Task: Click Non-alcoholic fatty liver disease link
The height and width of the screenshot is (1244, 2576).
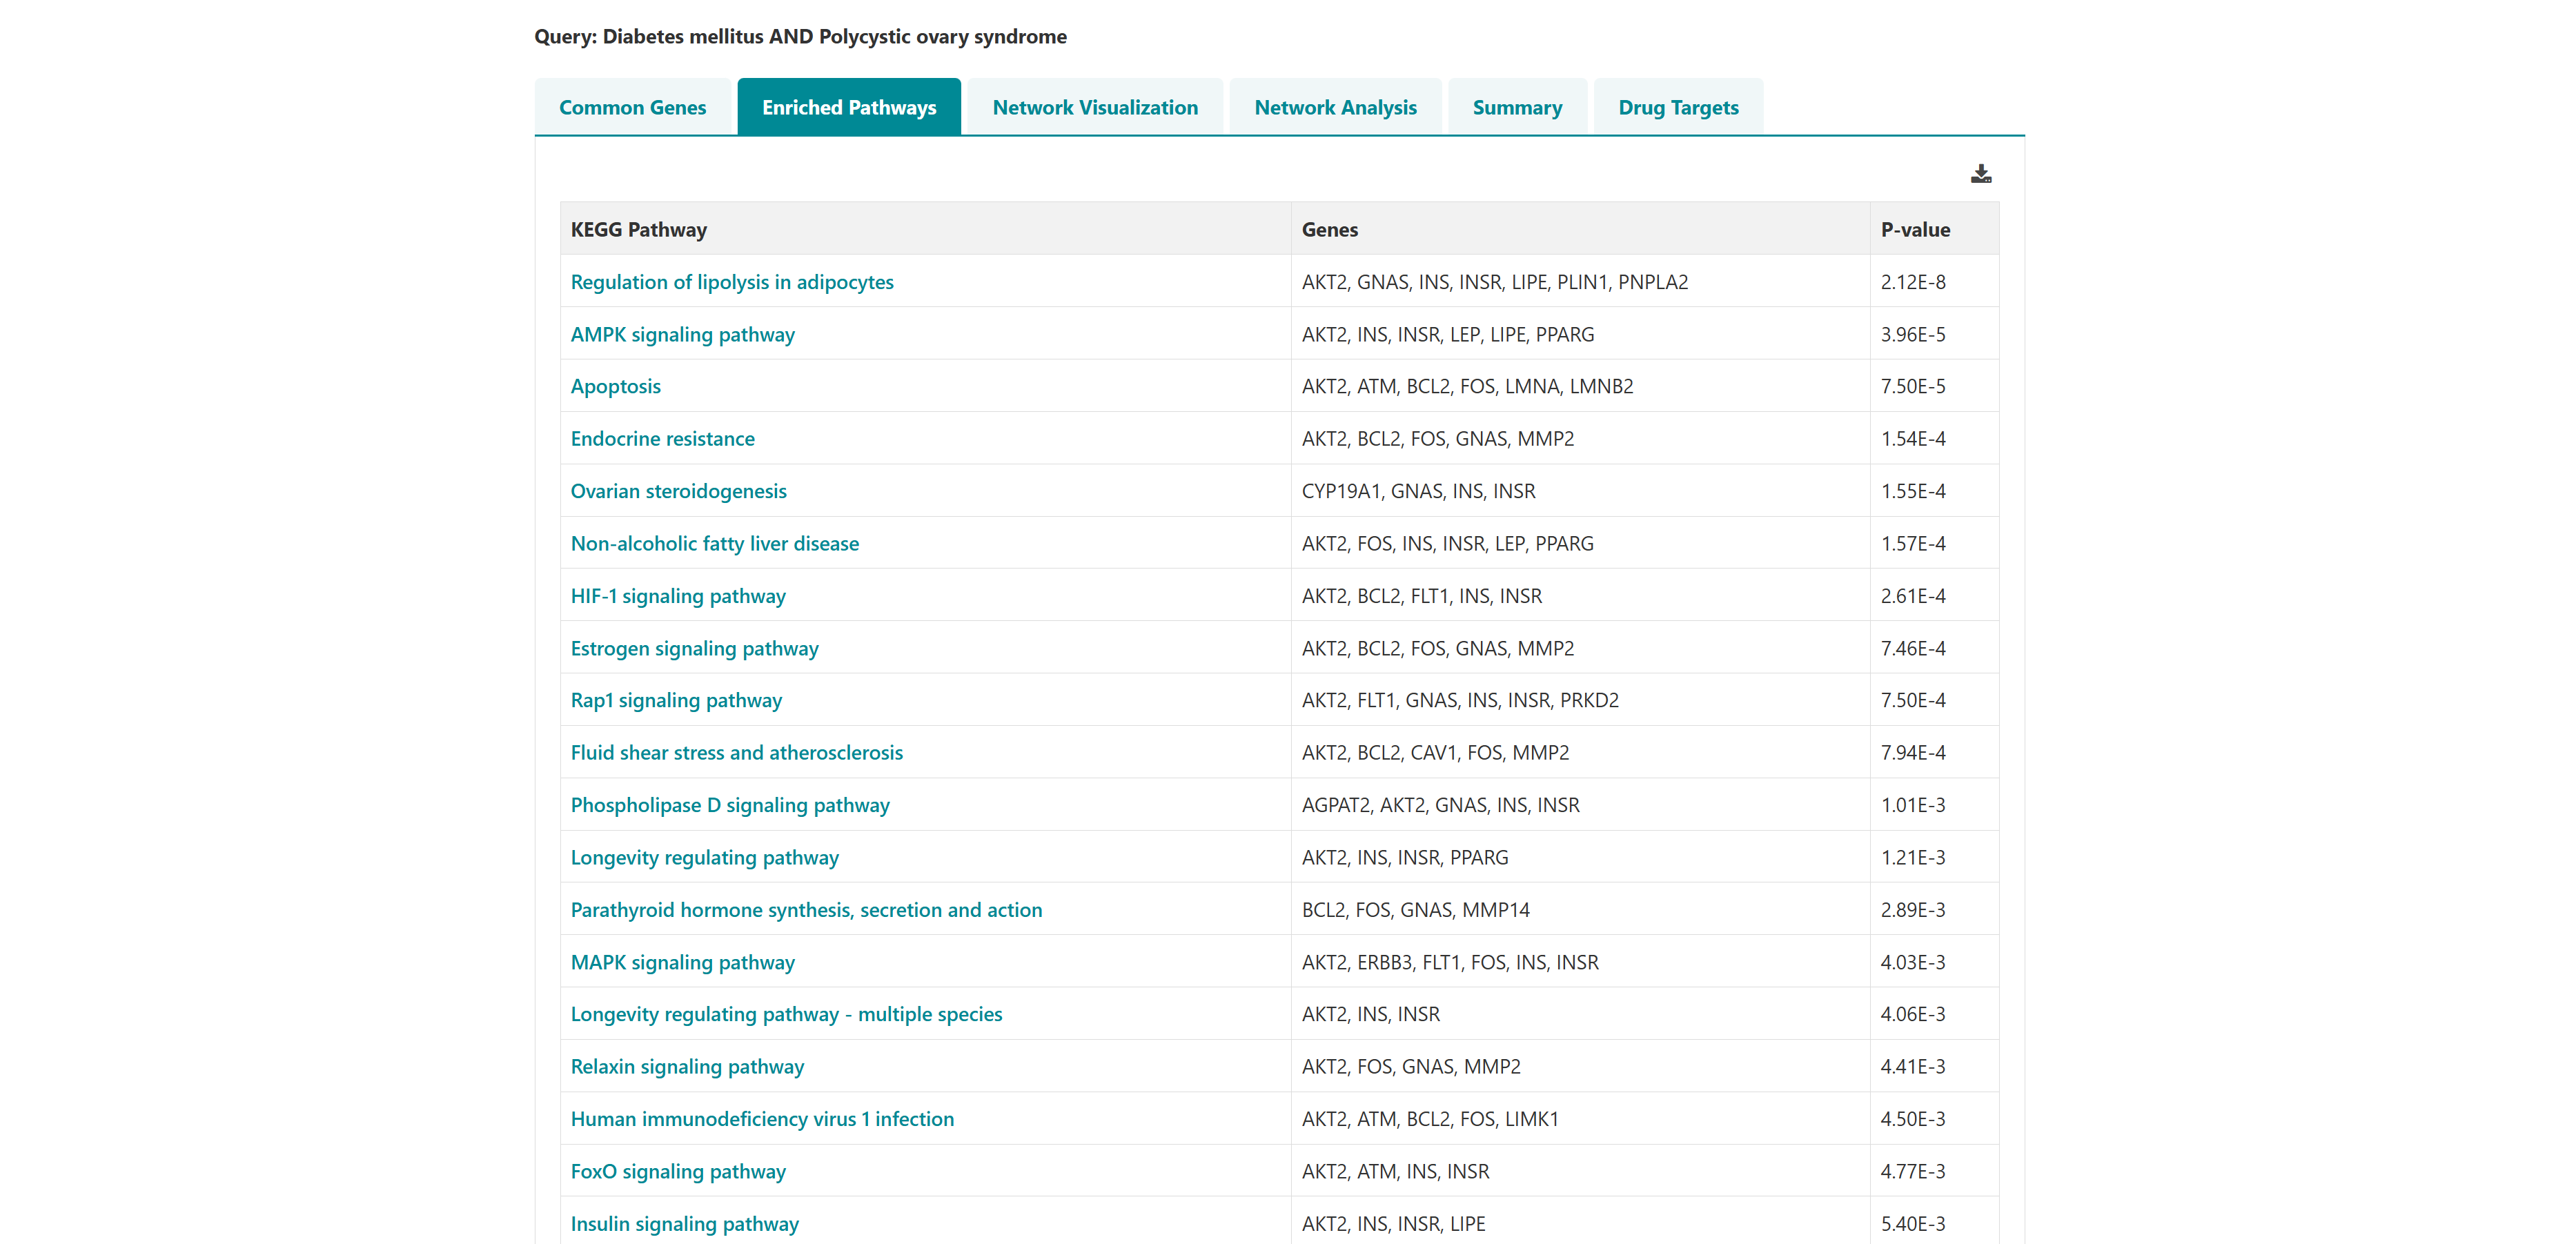Action: [714, 543]
